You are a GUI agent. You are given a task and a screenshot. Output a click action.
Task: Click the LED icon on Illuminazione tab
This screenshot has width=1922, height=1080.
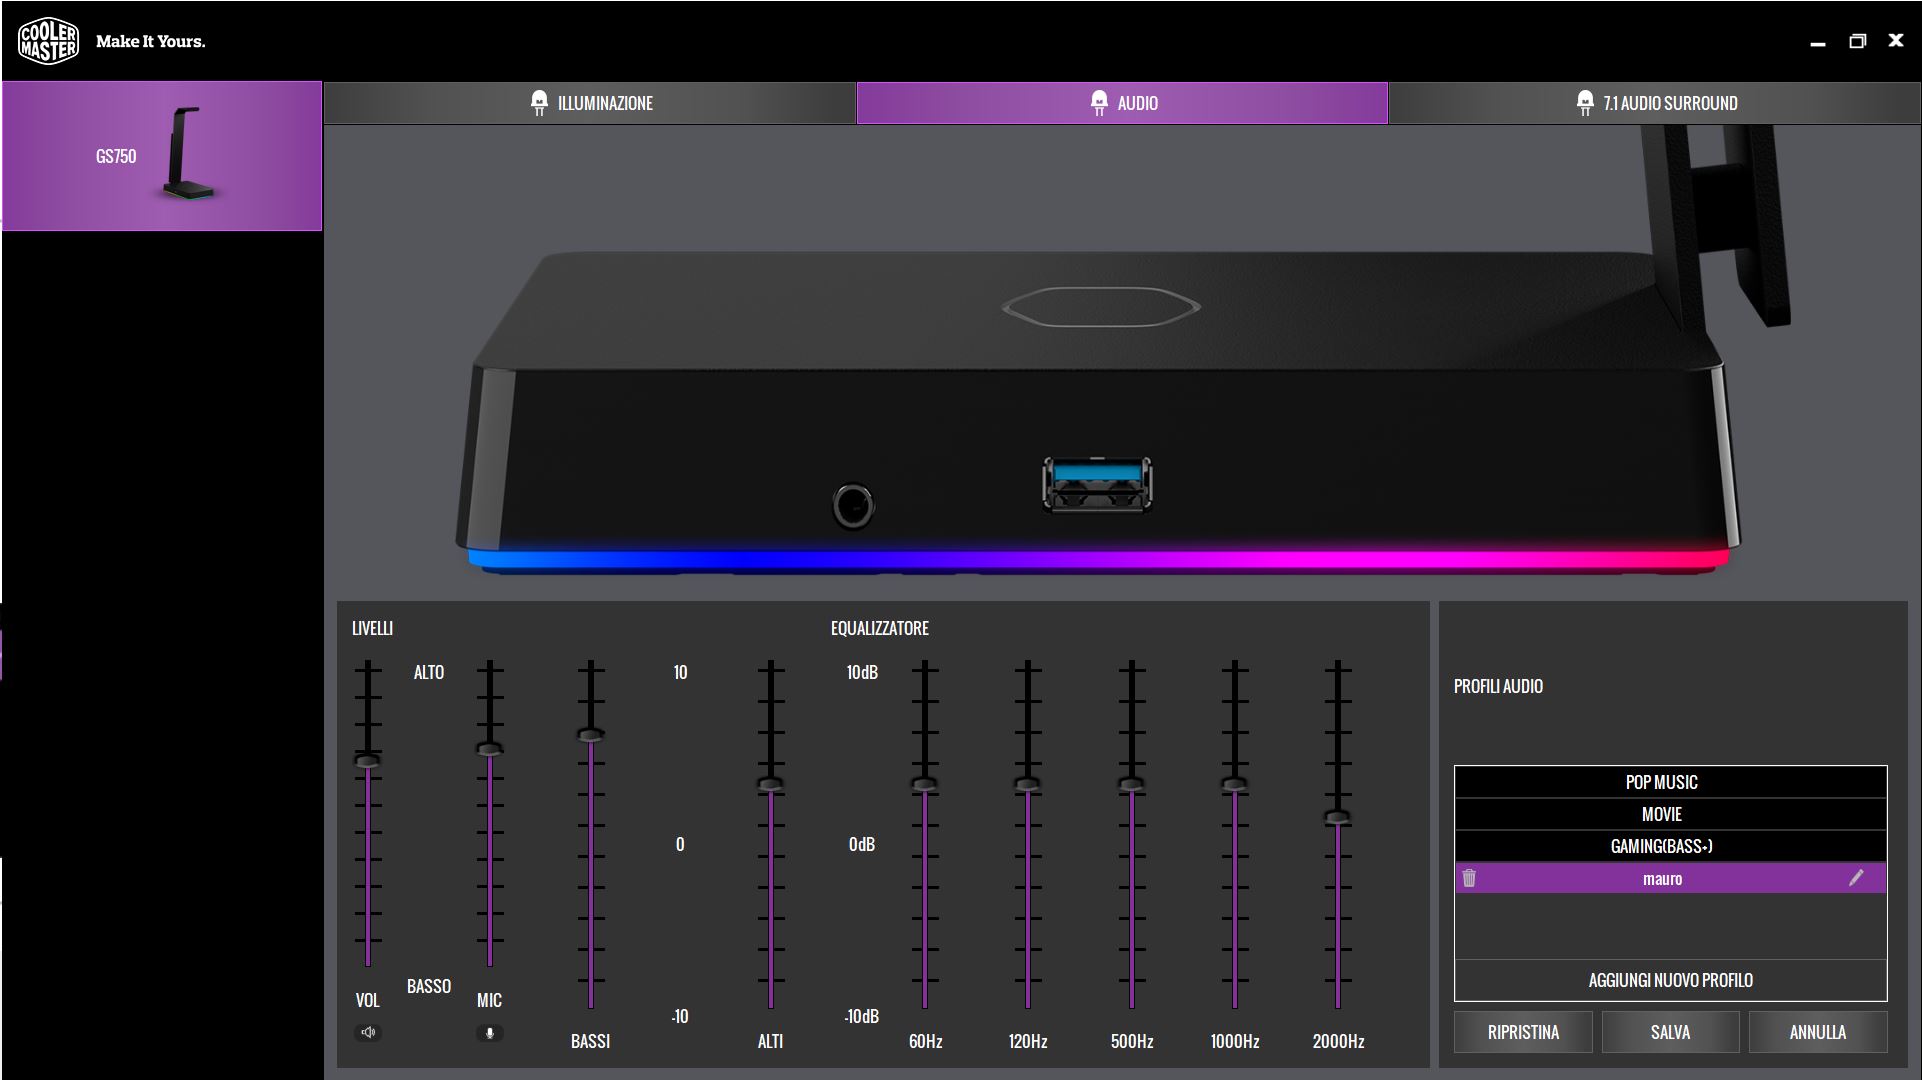[x=539, y=101]
